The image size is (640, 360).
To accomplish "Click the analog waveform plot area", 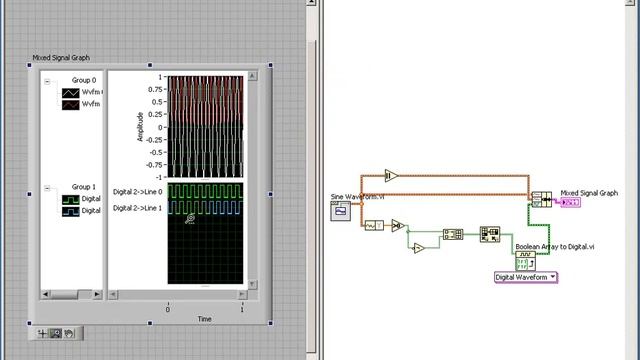I will (x=205, y=127).
